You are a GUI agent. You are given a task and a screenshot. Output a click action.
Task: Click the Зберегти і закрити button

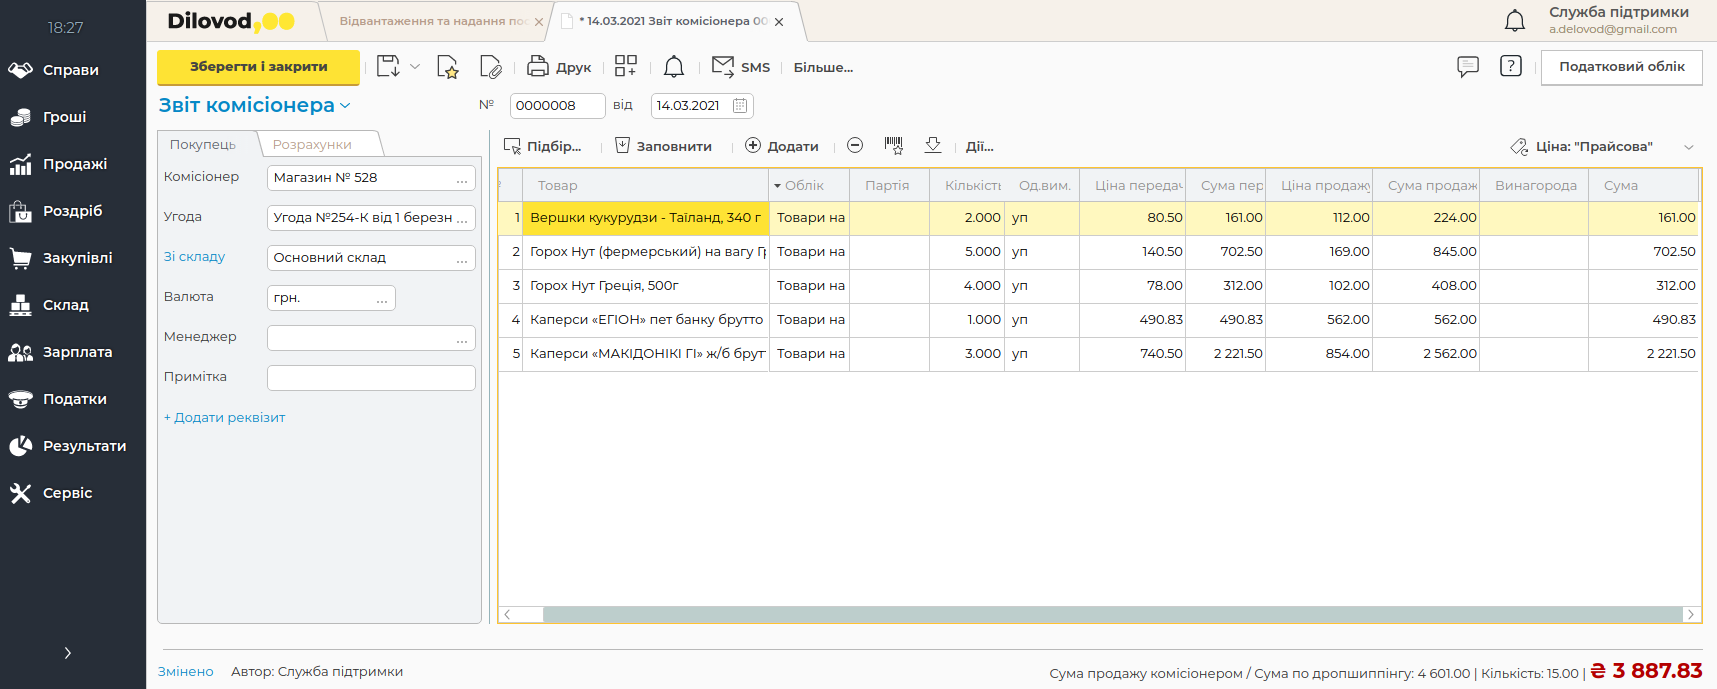point(258,67)
